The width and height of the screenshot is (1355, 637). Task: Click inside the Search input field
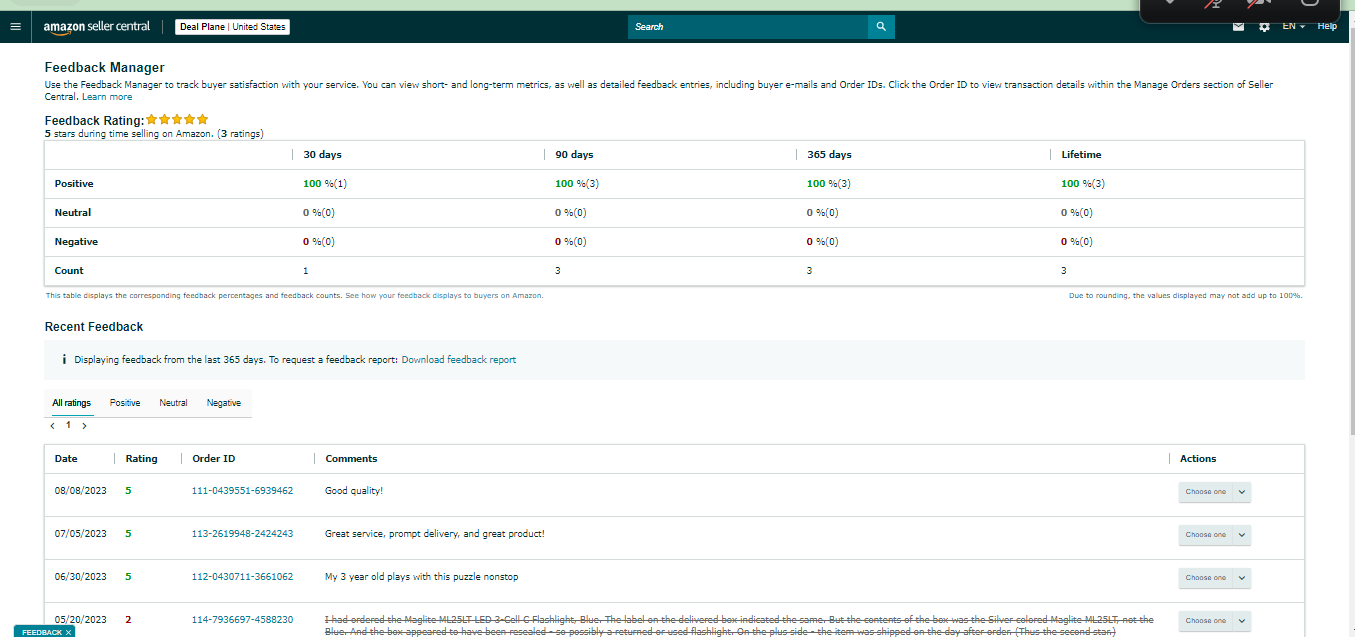tap(748, 27)
